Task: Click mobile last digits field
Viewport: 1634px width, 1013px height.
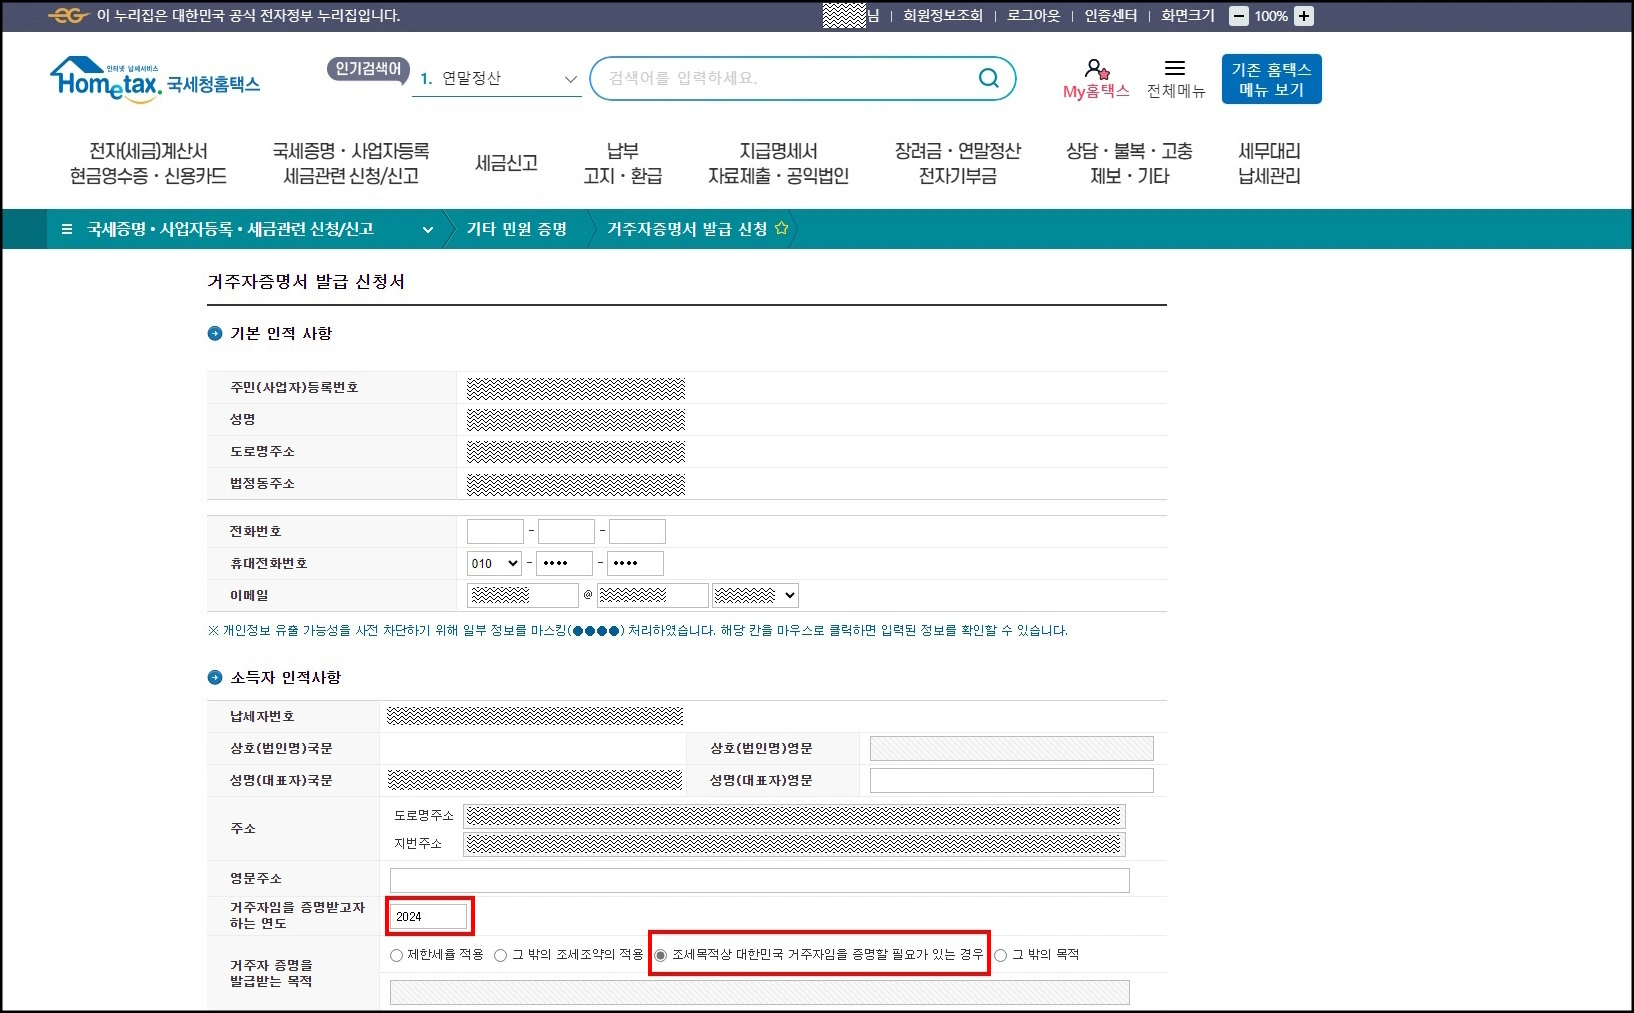Action: 636,563
